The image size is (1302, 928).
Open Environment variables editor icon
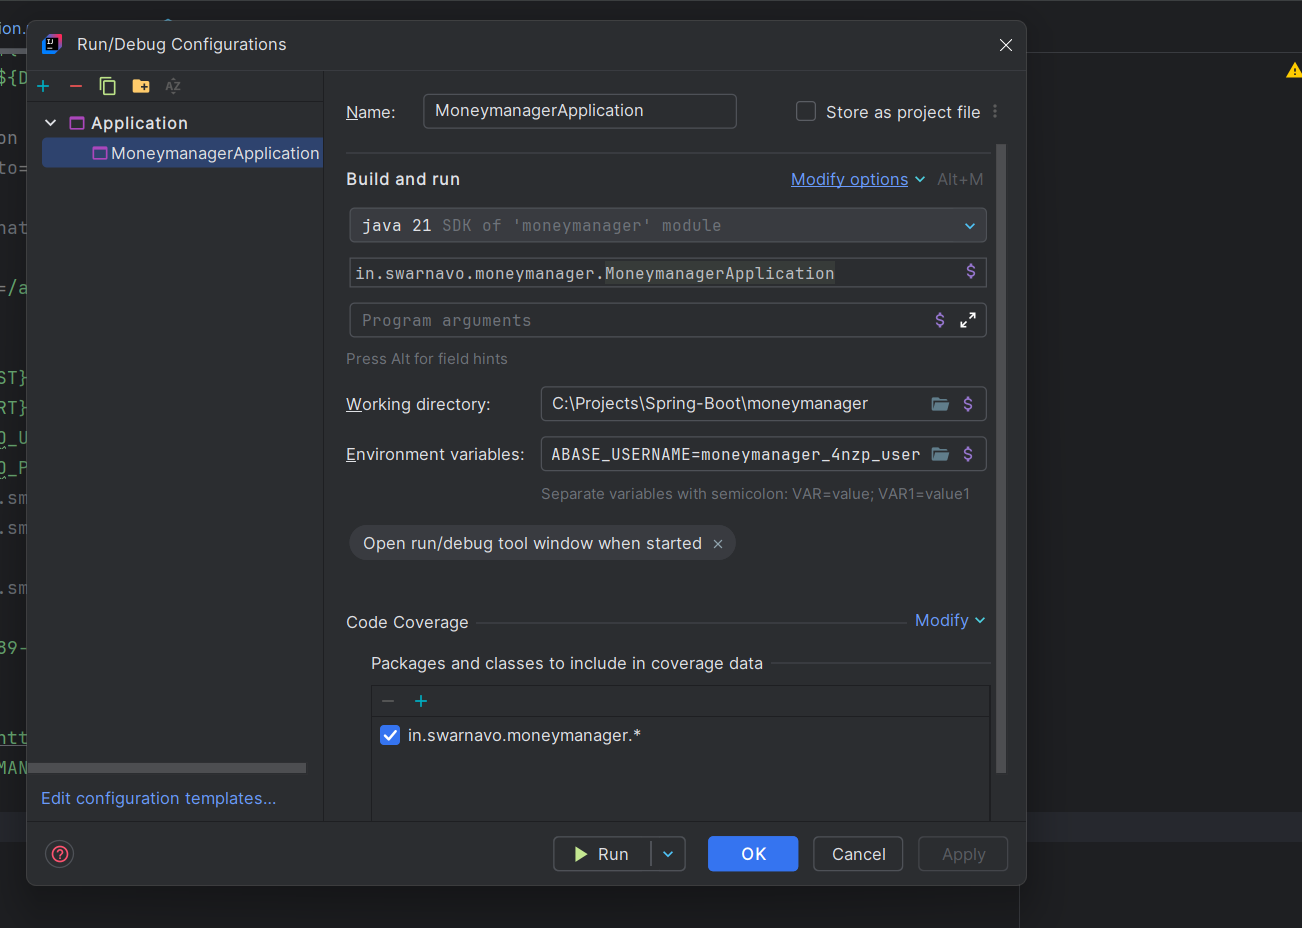coord(940,454)
